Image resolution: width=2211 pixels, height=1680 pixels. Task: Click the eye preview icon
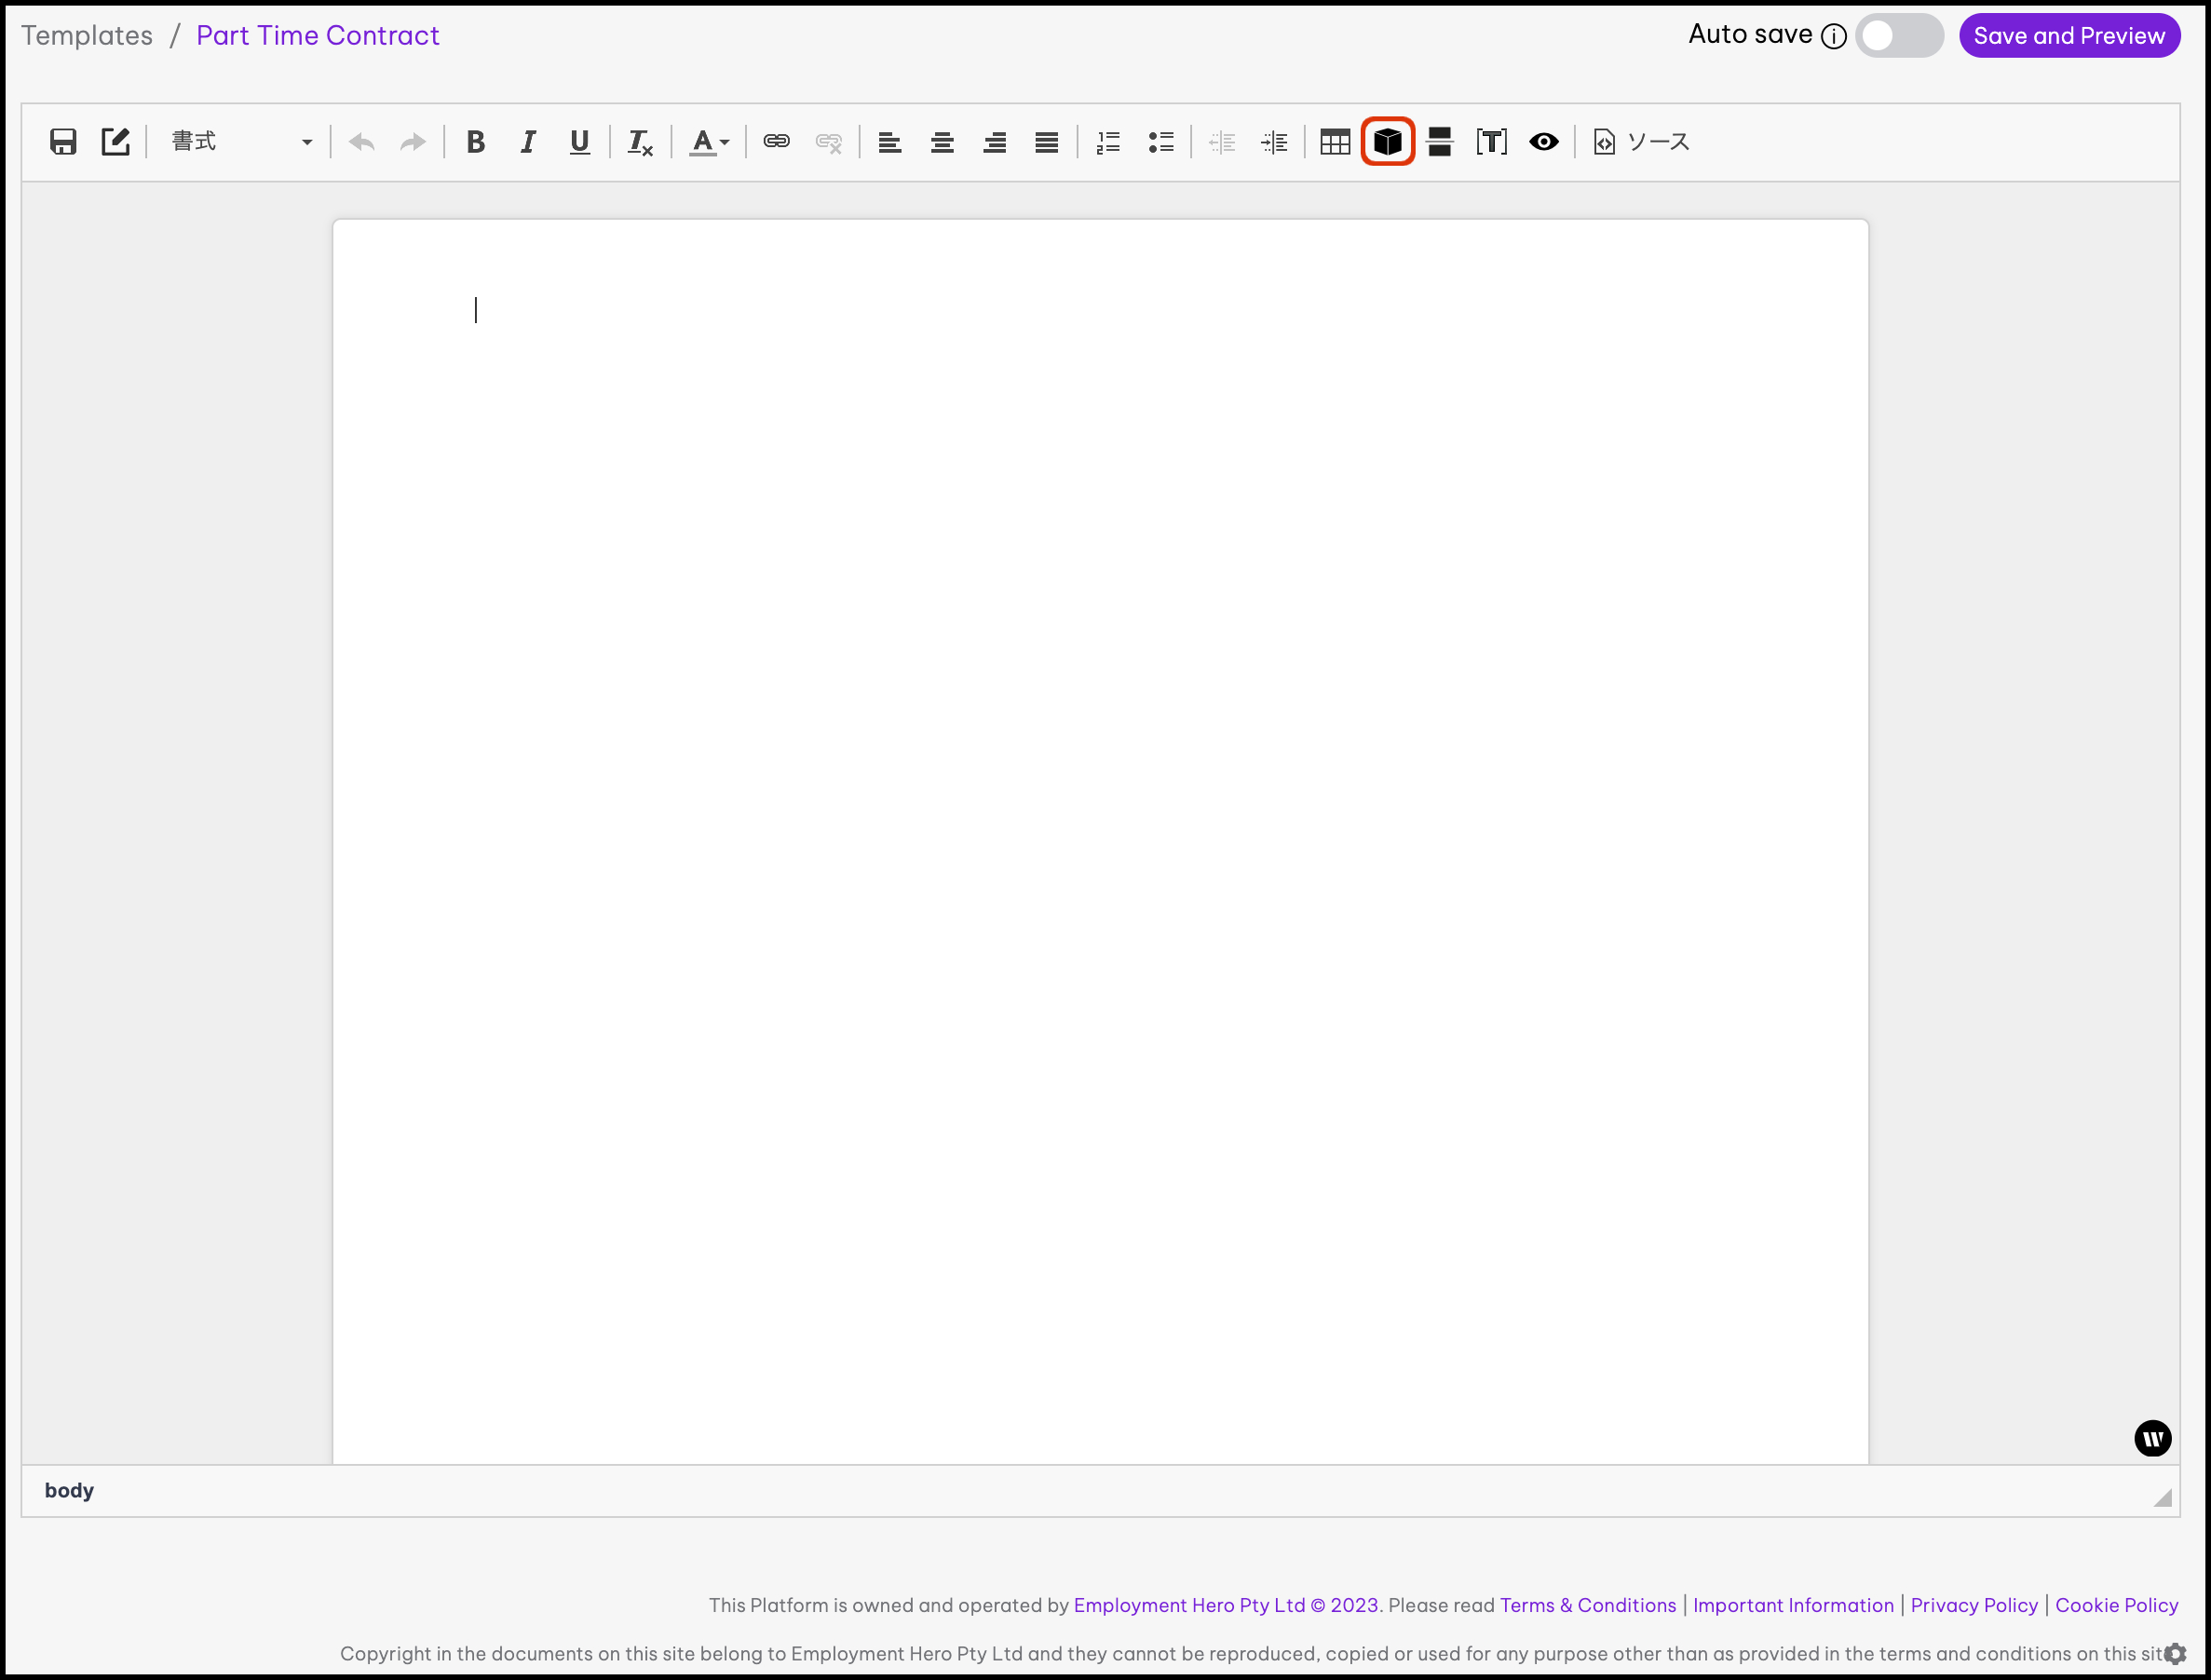(x=1543, y=142)
